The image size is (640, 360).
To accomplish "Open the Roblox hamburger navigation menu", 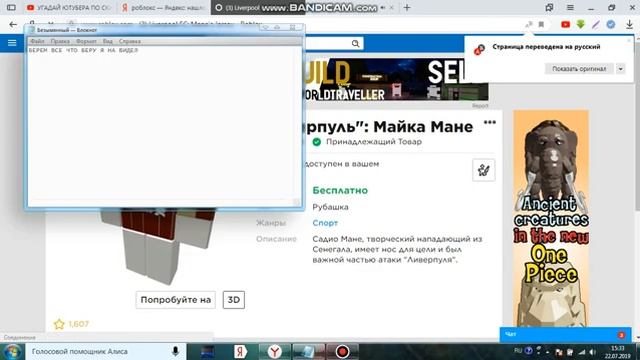I will pos(12,43).
